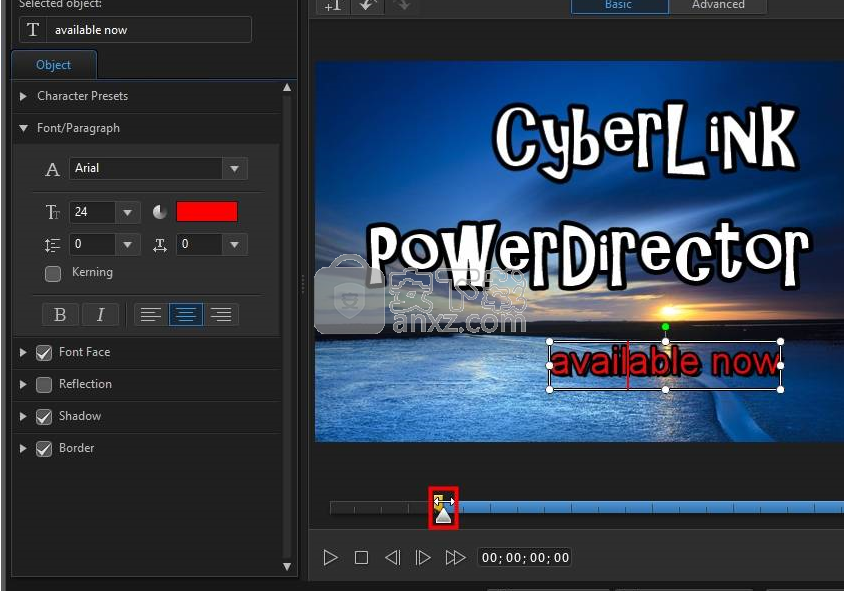The width and height of the screenshot is (844, 591).
Task: Click the timeline playhead marker
Action: coord(443,515)
